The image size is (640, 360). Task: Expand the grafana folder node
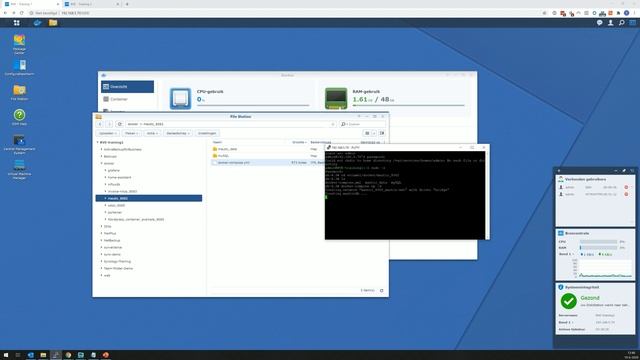tap(105, 170)
